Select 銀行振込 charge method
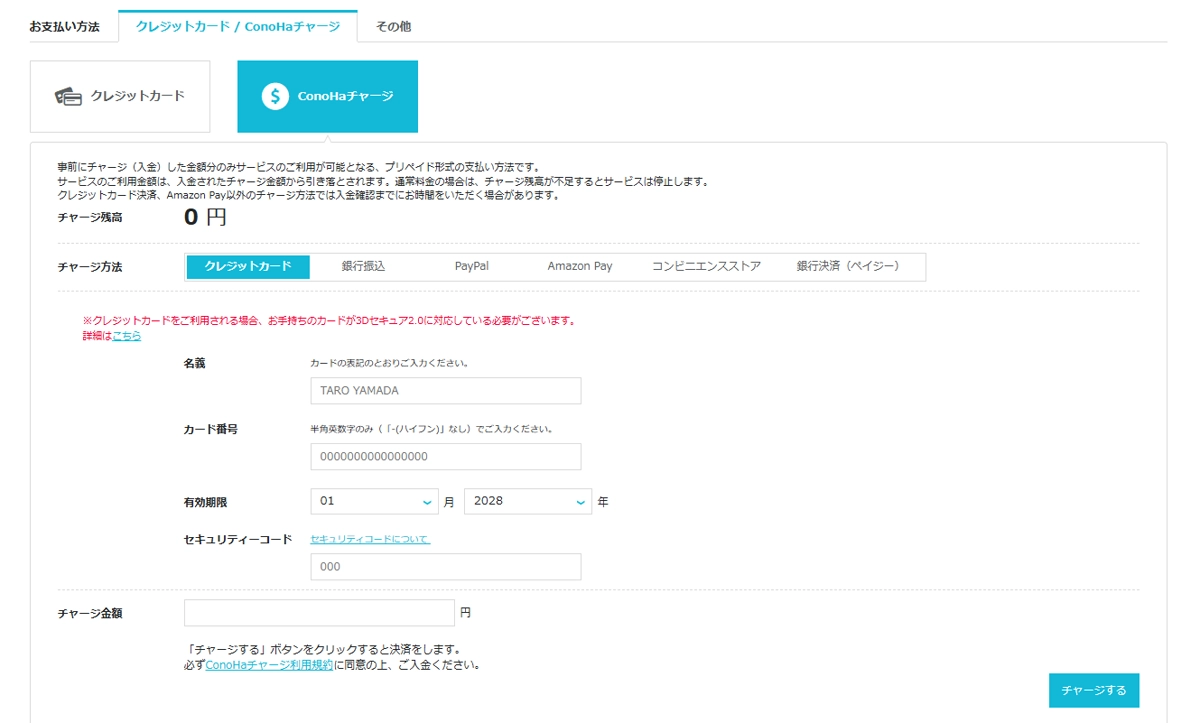 [363, 267]
